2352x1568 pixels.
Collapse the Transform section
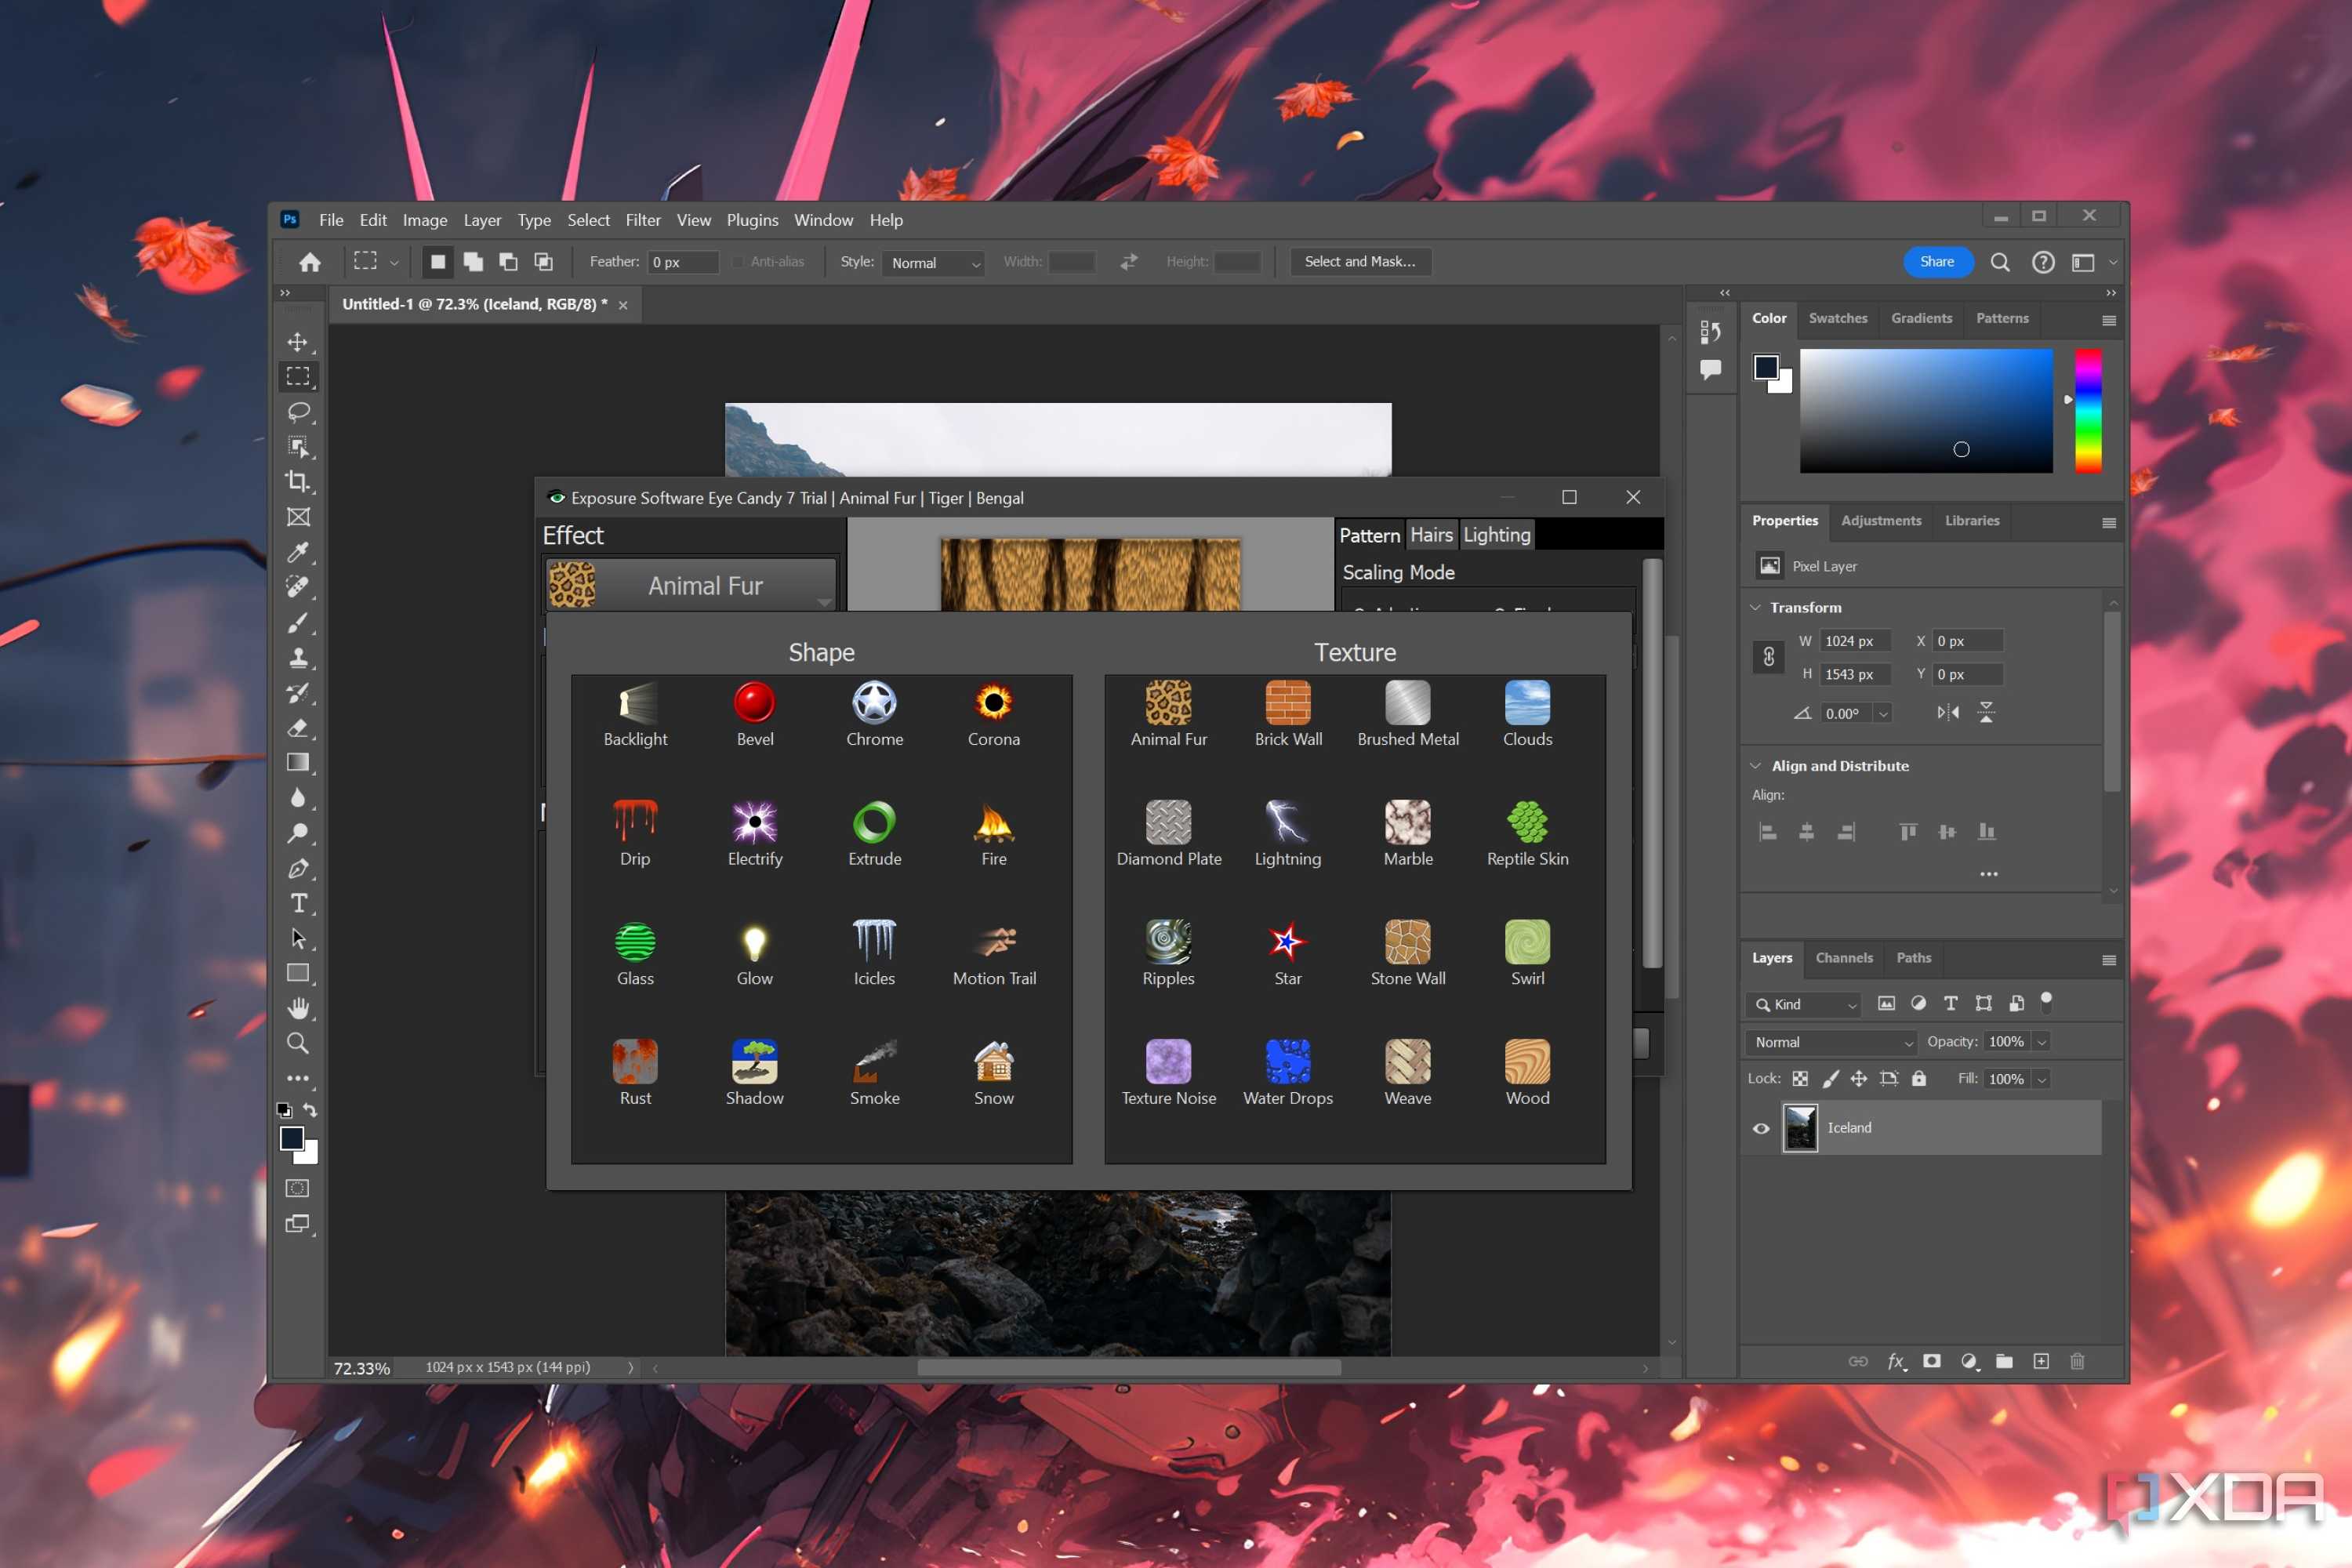click(x=1755, y=608)
